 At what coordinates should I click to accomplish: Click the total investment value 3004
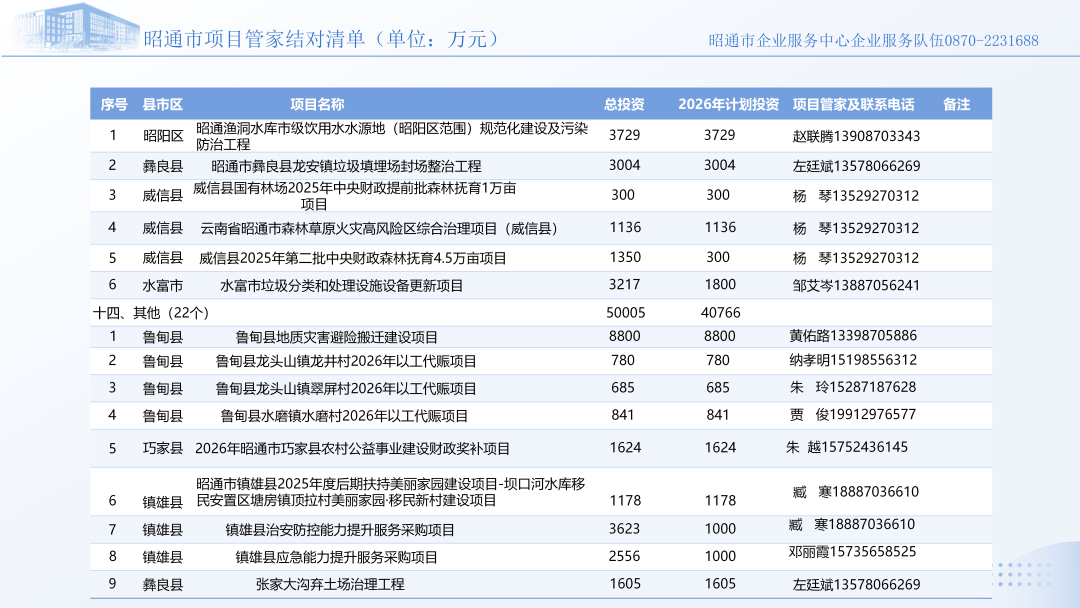tap(625, 165)
